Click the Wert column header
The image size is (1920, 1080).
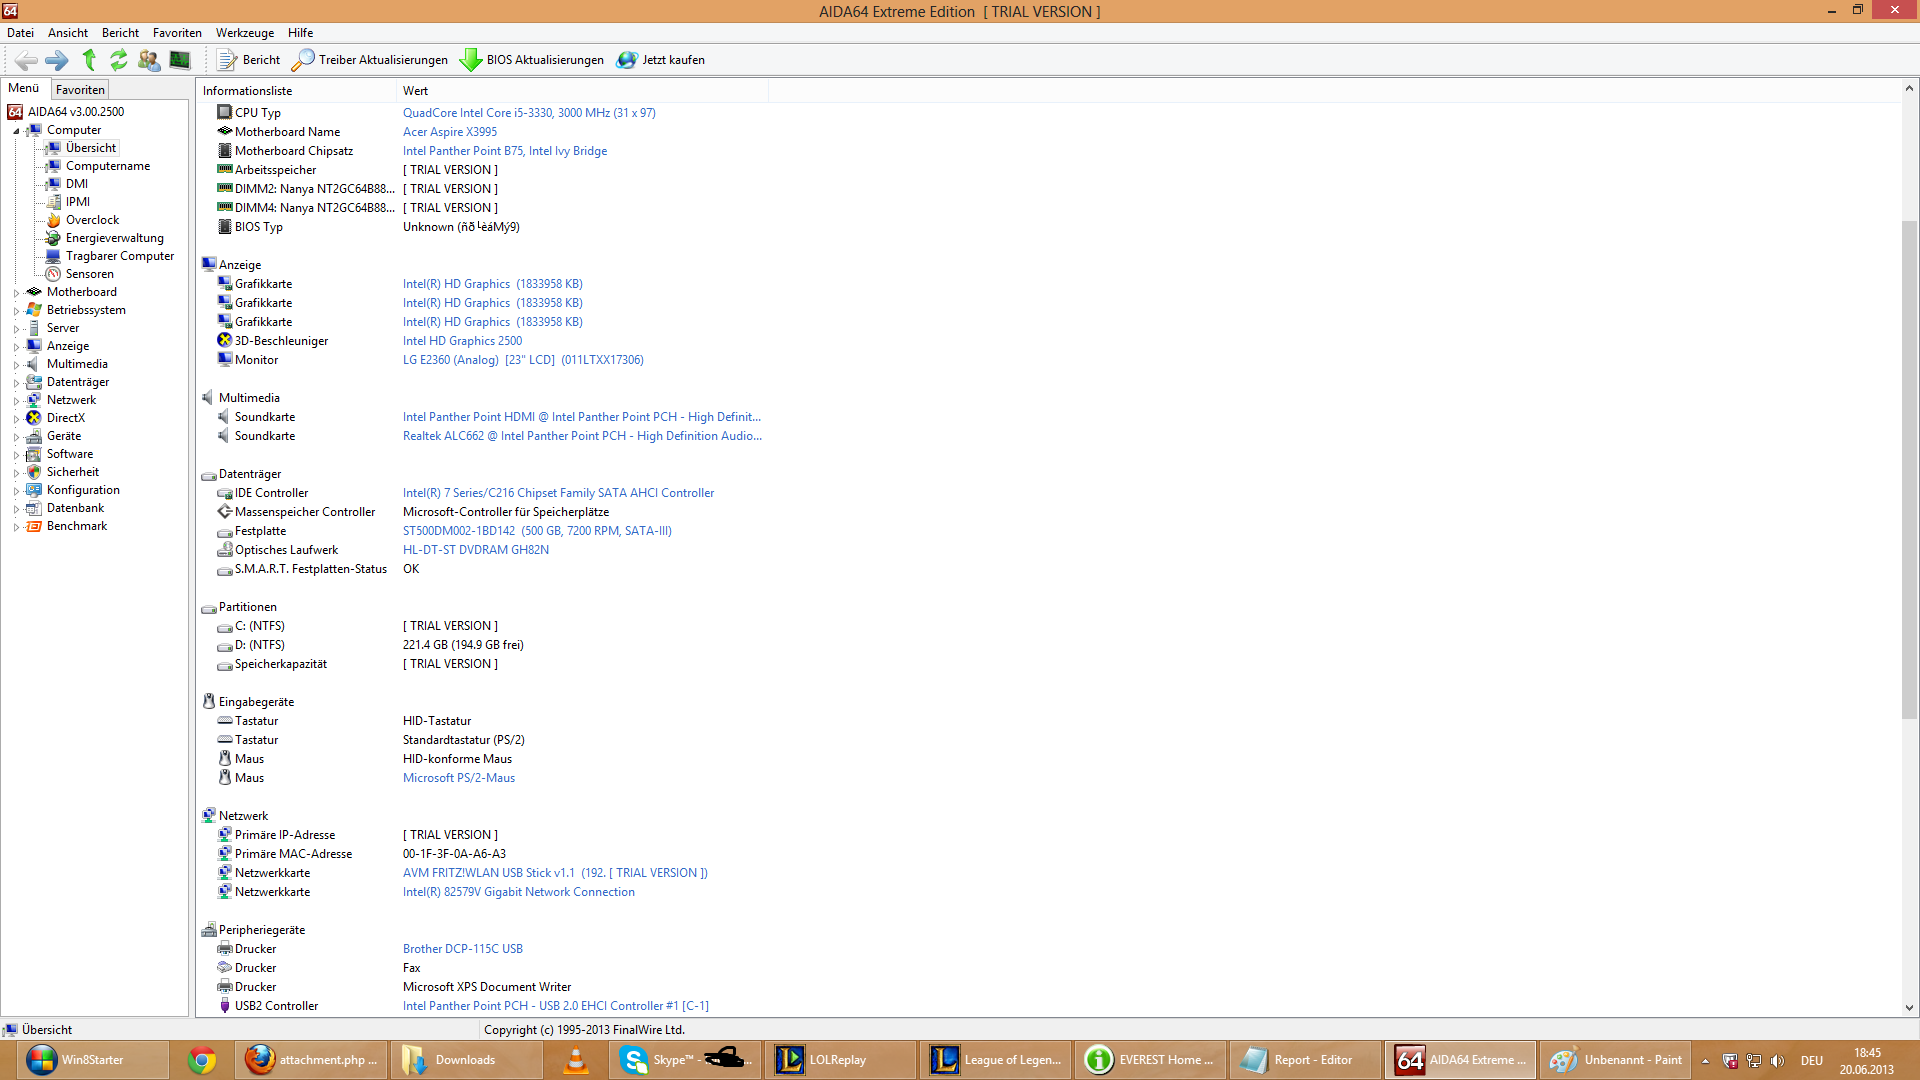click(x=583, y=91)
